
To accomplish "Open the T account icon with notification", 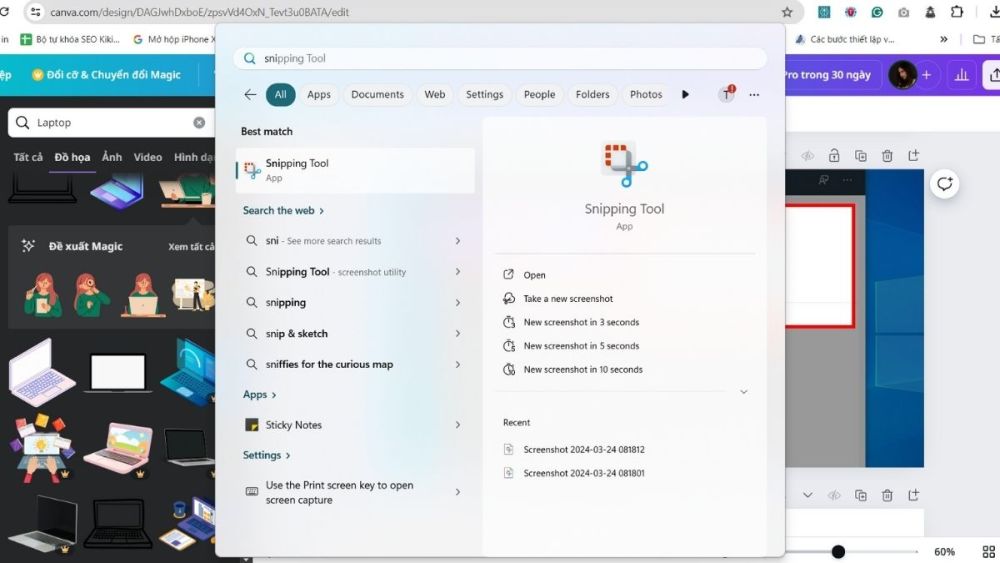I will click(x=726, y=94).
